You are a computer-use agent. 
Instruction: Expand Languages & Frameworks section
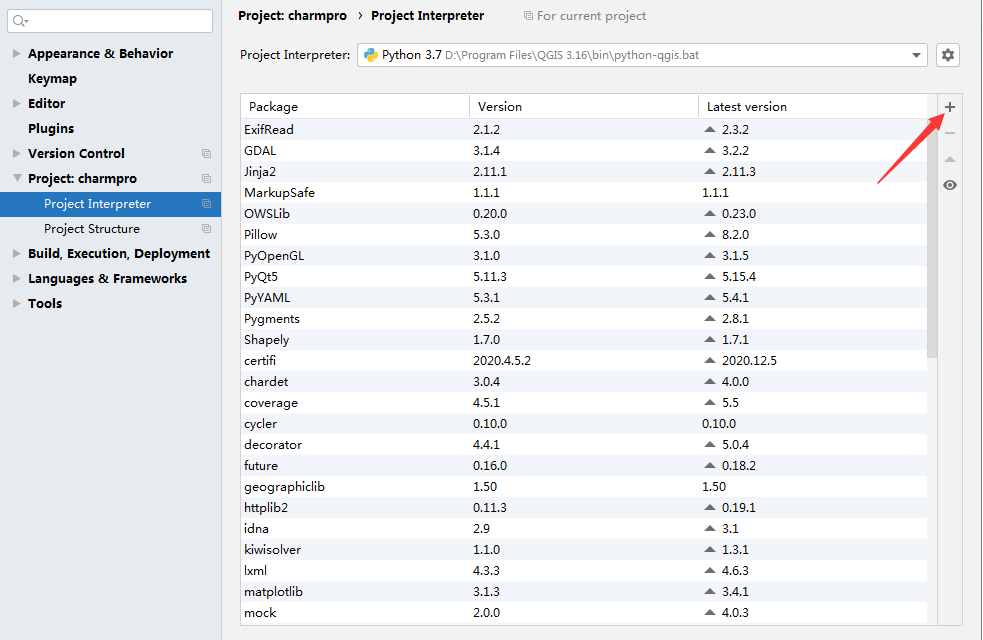[17, 278]
